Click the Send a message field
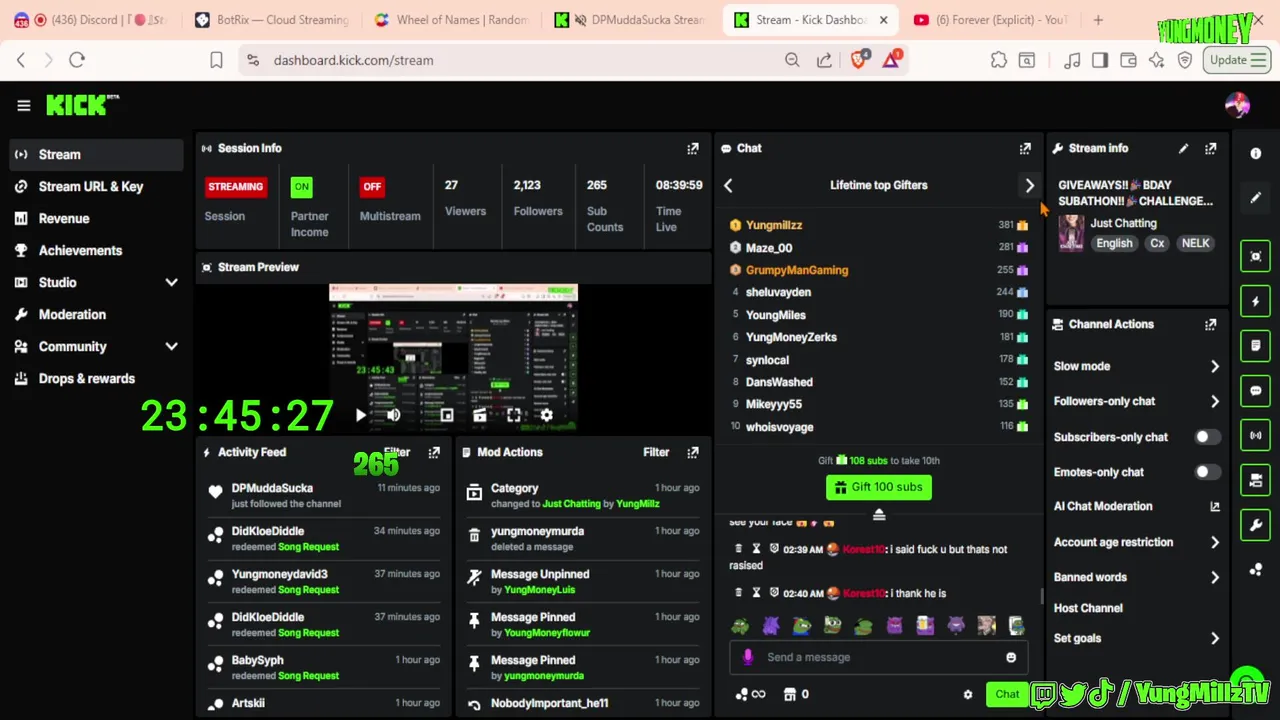 (878, 657)
